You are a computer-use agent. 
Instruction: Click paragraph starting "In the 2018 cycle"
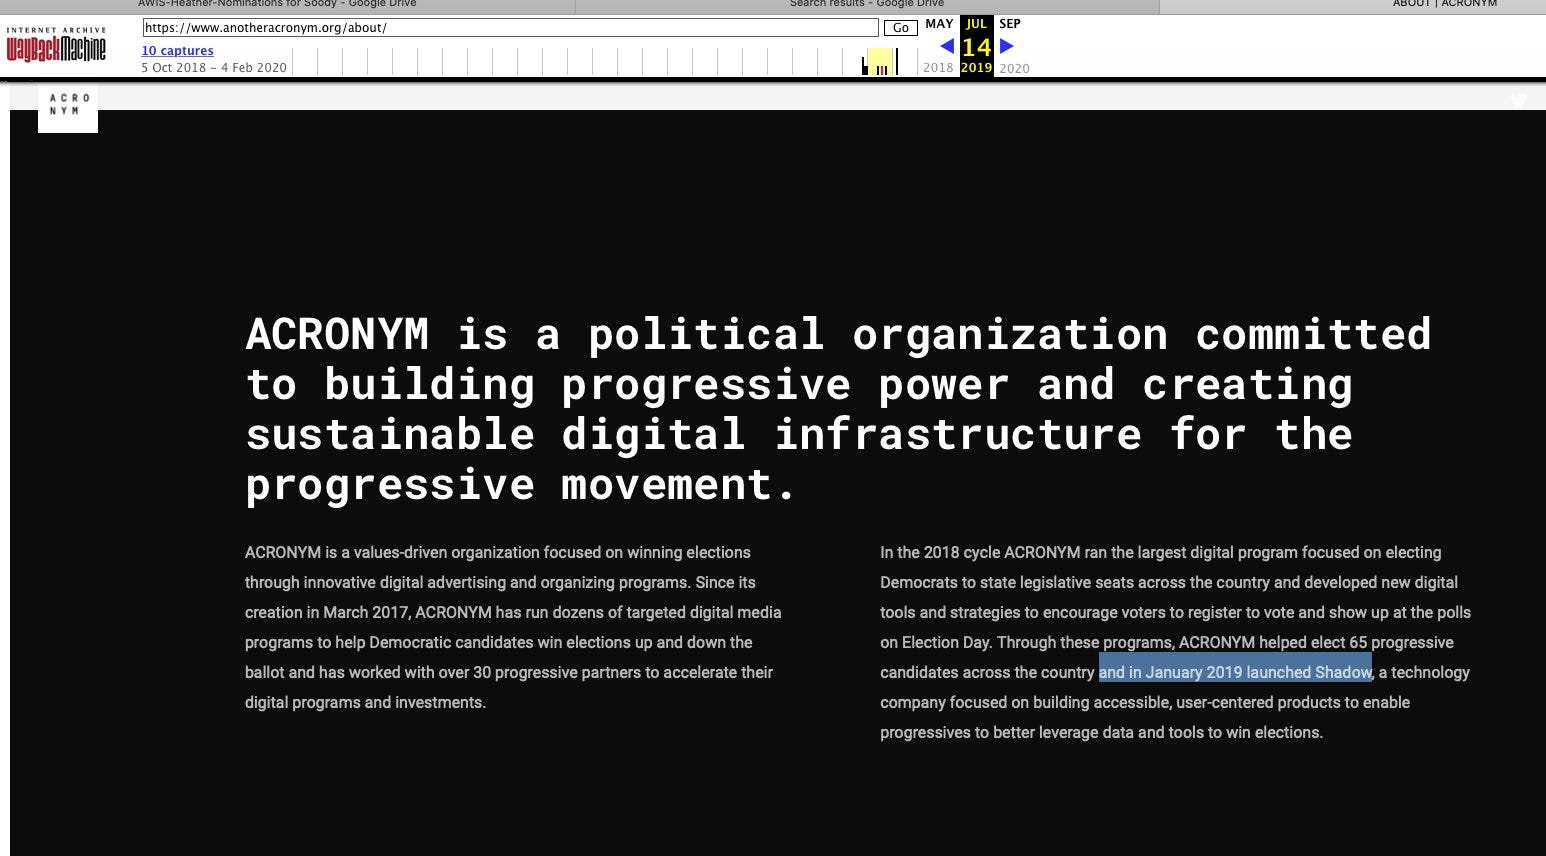[1175, 642]
